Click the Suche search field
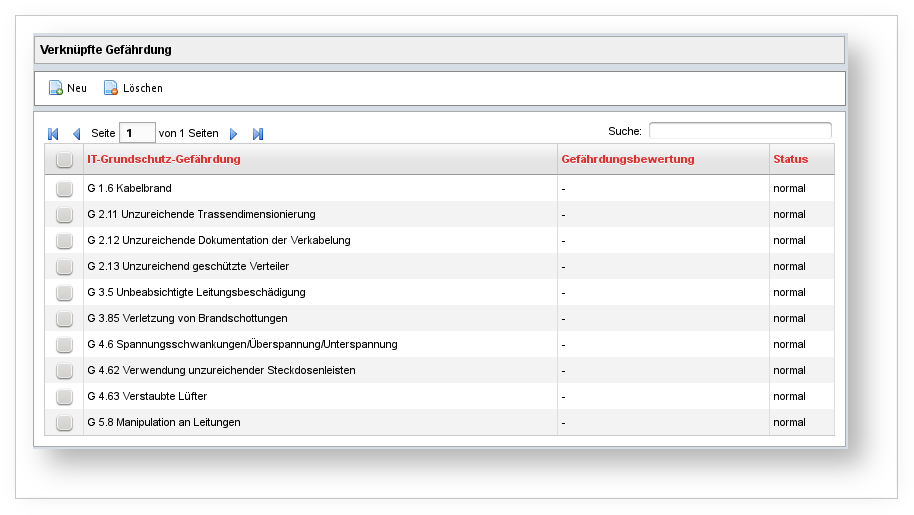The image size is (914, 515). (x=740, y=131)
